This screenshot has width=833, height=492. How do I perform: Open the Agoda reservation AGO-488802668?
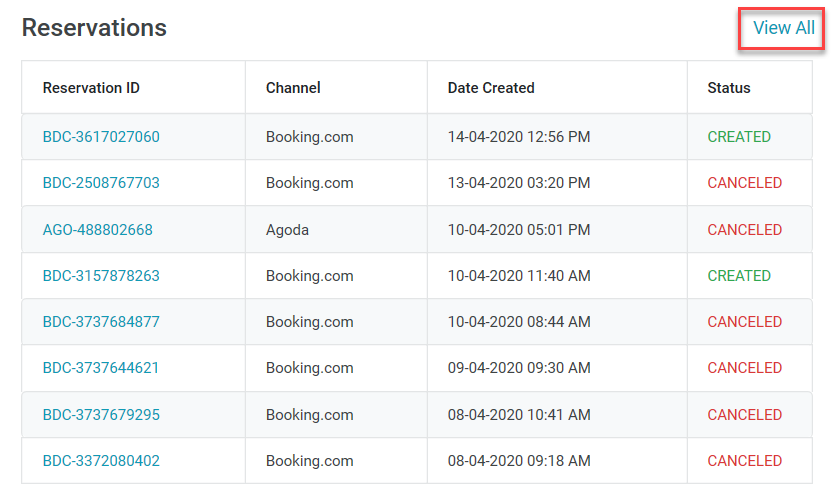click(97, 230)
